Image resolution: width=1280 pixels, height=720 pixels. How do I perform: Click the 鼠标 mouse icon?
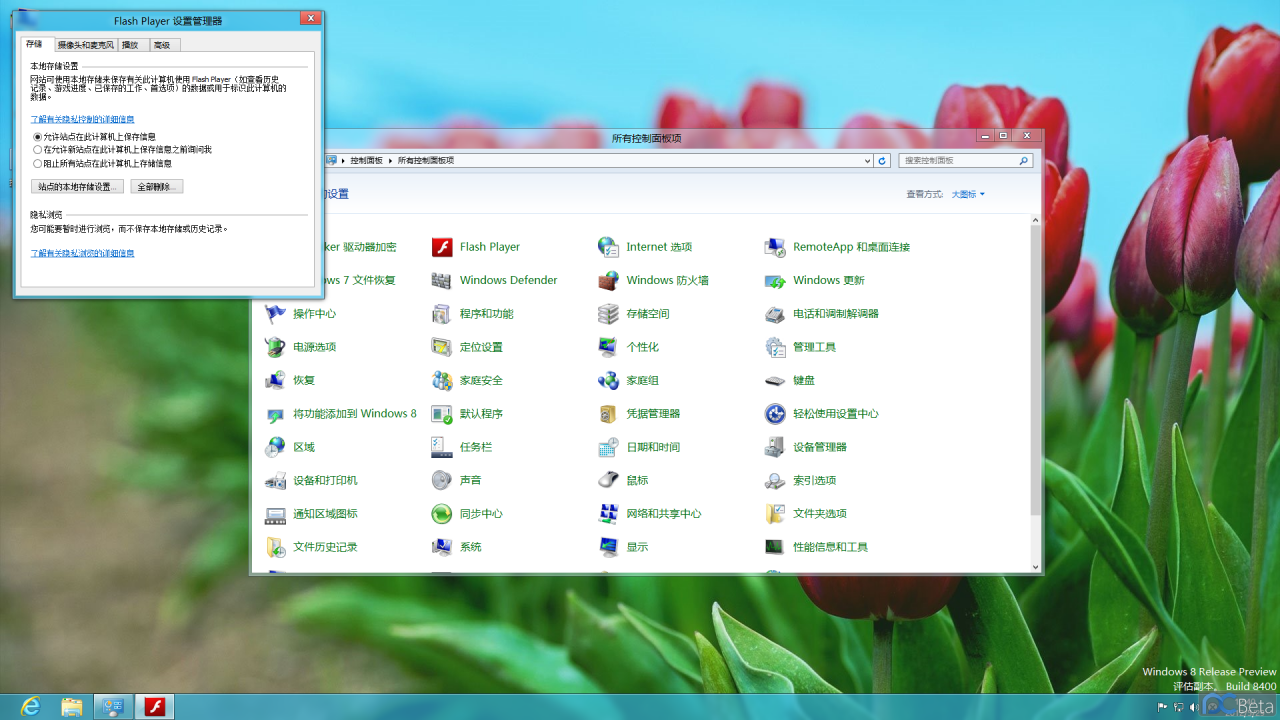pos(608,480)
